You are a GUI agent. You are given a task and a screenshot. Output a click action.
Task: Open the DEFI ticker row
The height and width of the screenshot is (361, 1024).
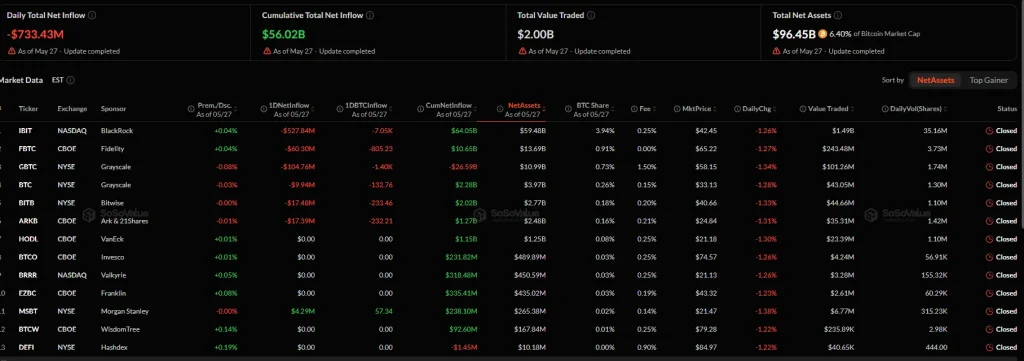click(26, 347)
